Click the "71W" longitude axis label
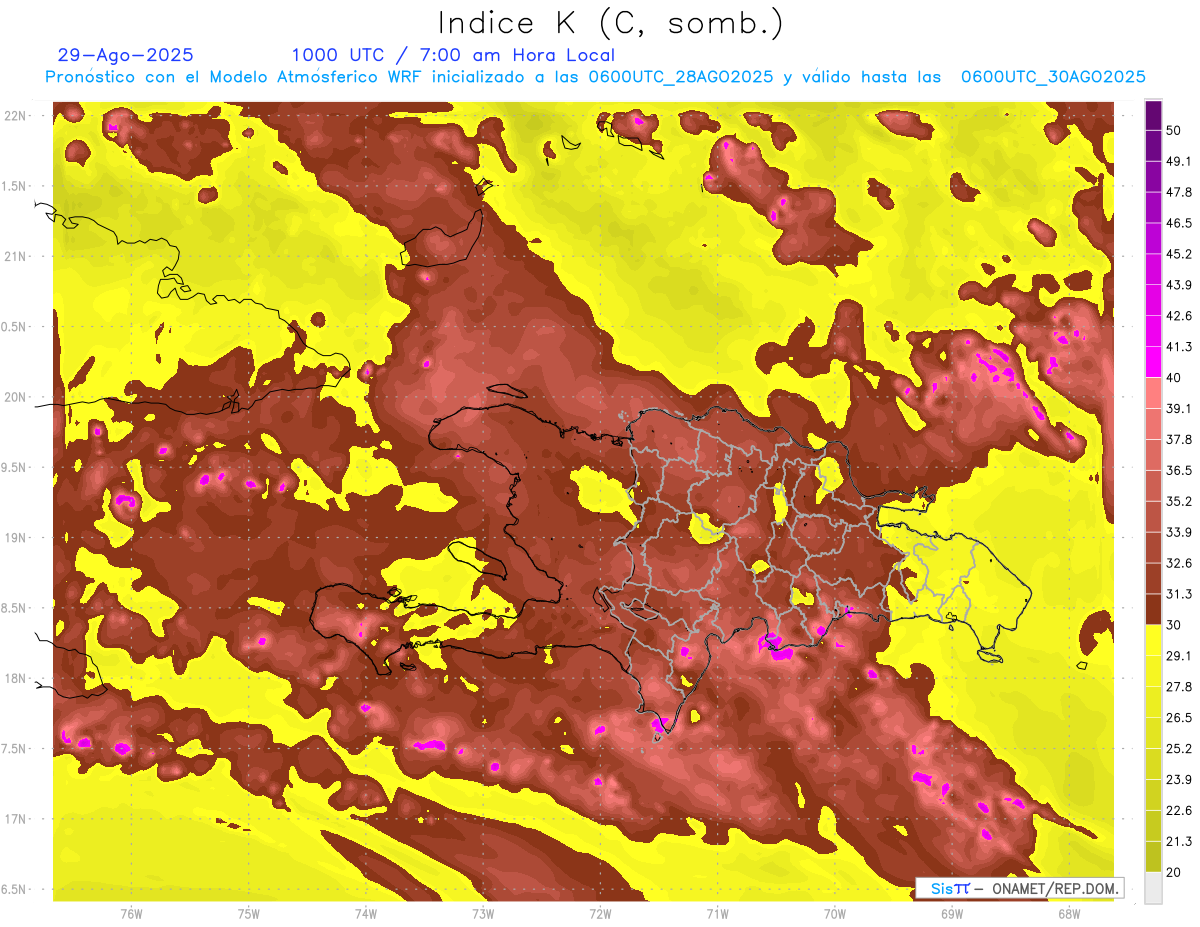This screenshot has height=927, width=1200. [717, 914]
